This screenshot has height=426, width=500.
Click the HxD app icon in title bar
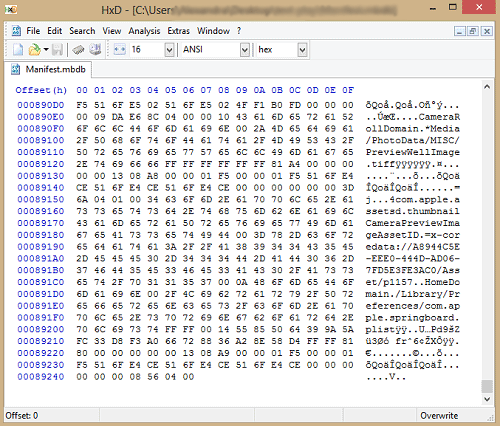(x=11, y=9)
